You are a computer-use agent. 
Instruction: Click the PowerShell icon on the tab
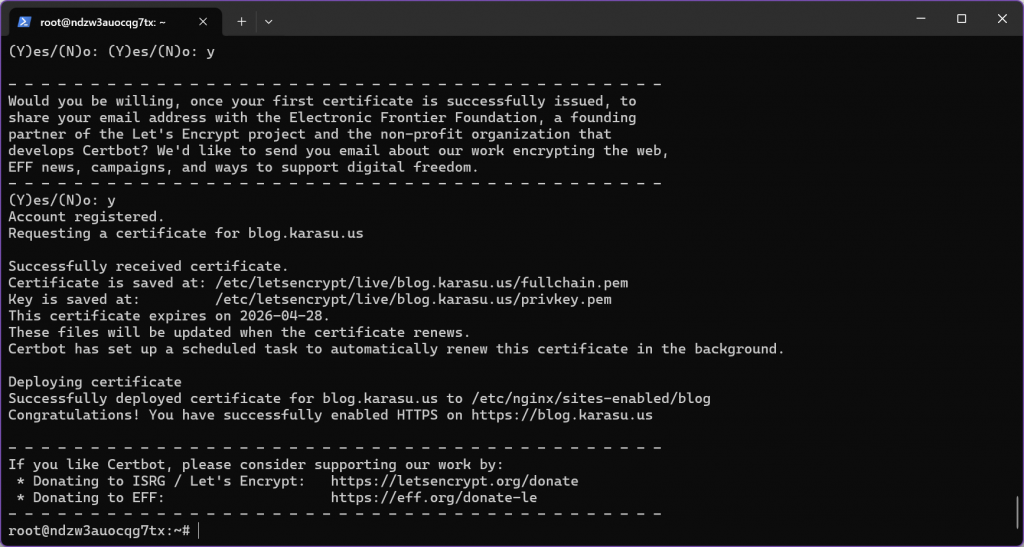tap(24, 20)
